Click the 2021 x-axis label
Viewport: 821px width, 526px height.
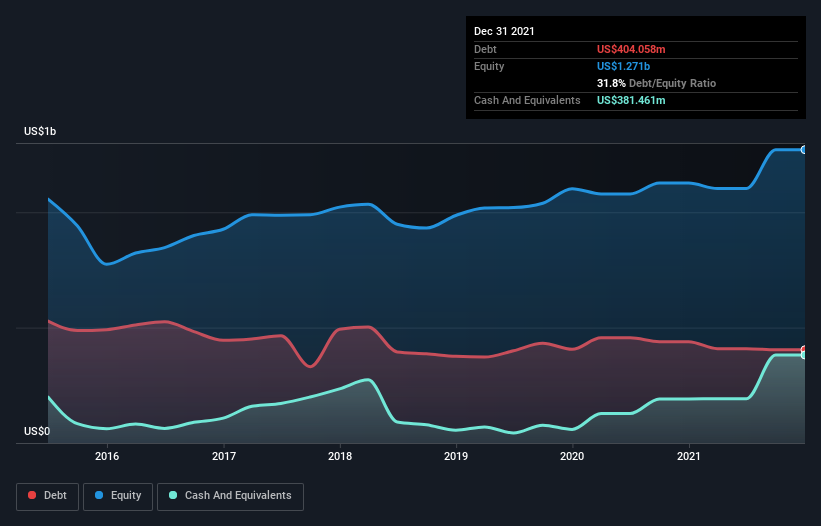[x=689, y=456]
